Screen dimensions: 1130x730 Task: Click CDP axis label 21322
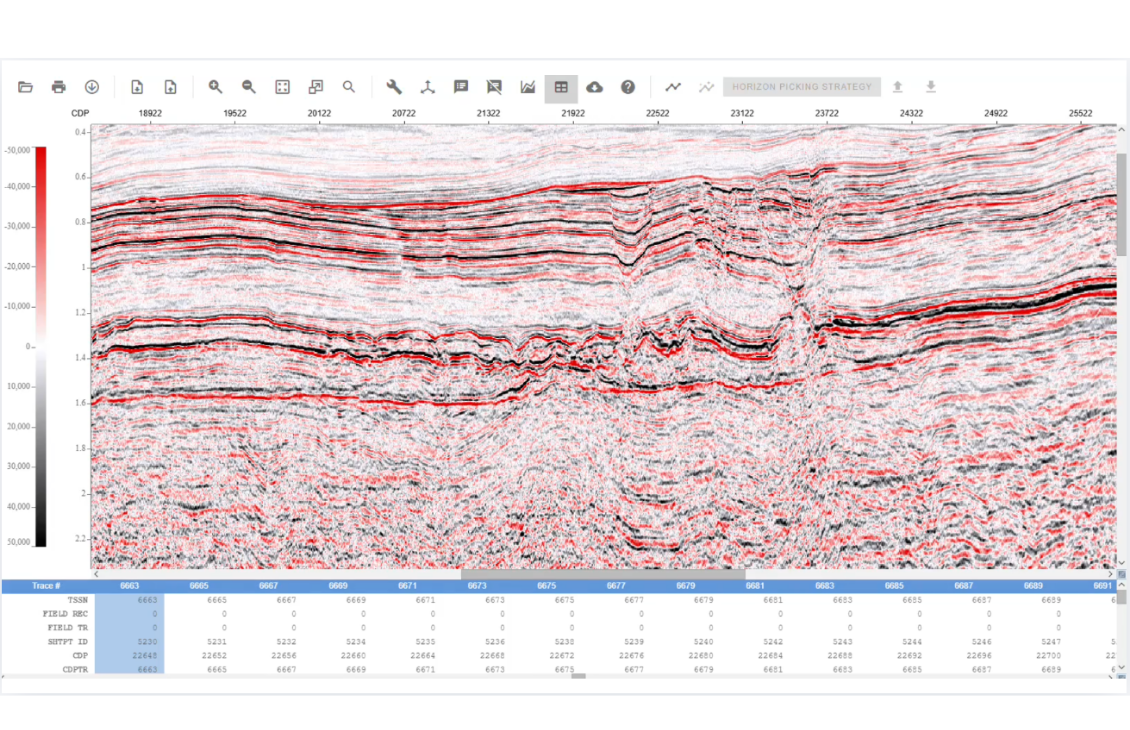(489, 113)
